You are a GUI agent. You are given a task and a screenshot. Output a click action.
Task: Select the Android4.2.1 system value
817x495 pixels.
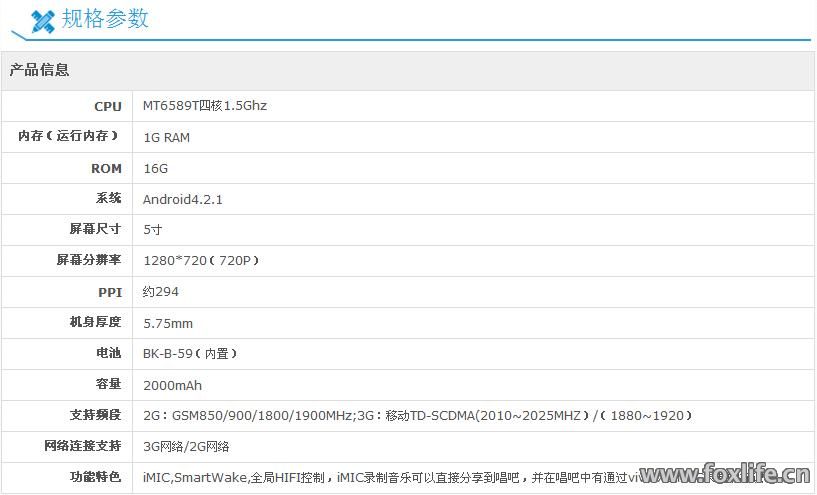(183, 199)
